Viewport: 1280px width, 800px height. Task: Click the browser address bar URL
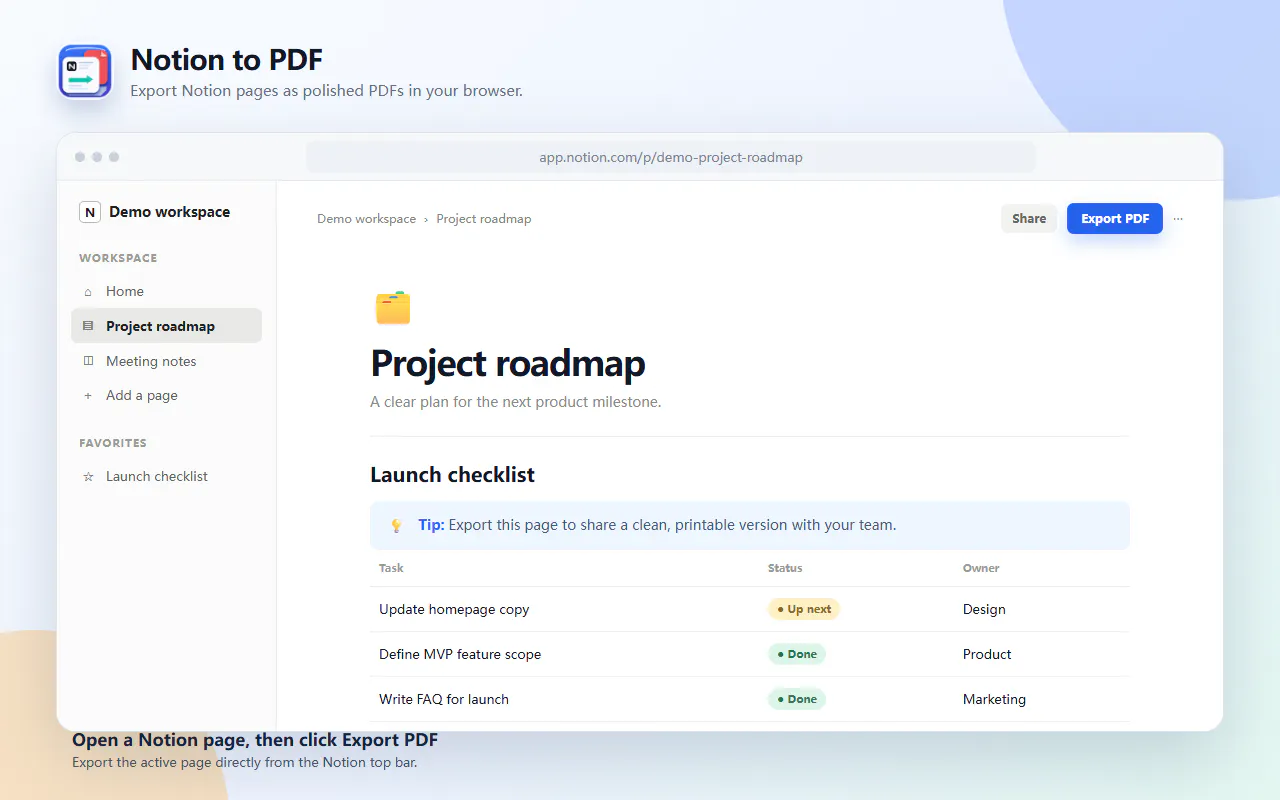[671, 157]
